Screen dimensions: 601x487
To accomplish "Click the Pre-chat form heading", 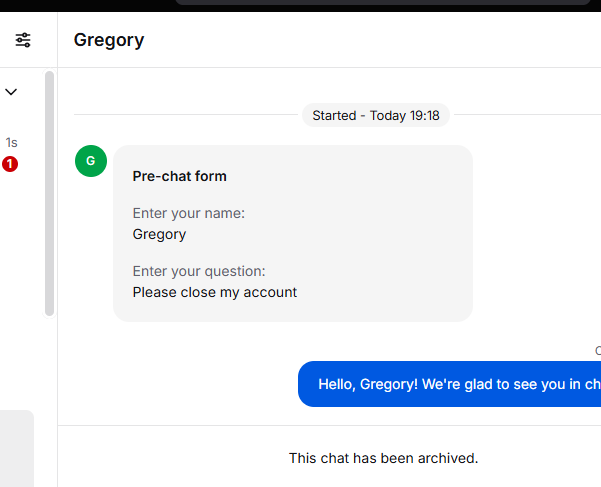I will click(179, 176).
